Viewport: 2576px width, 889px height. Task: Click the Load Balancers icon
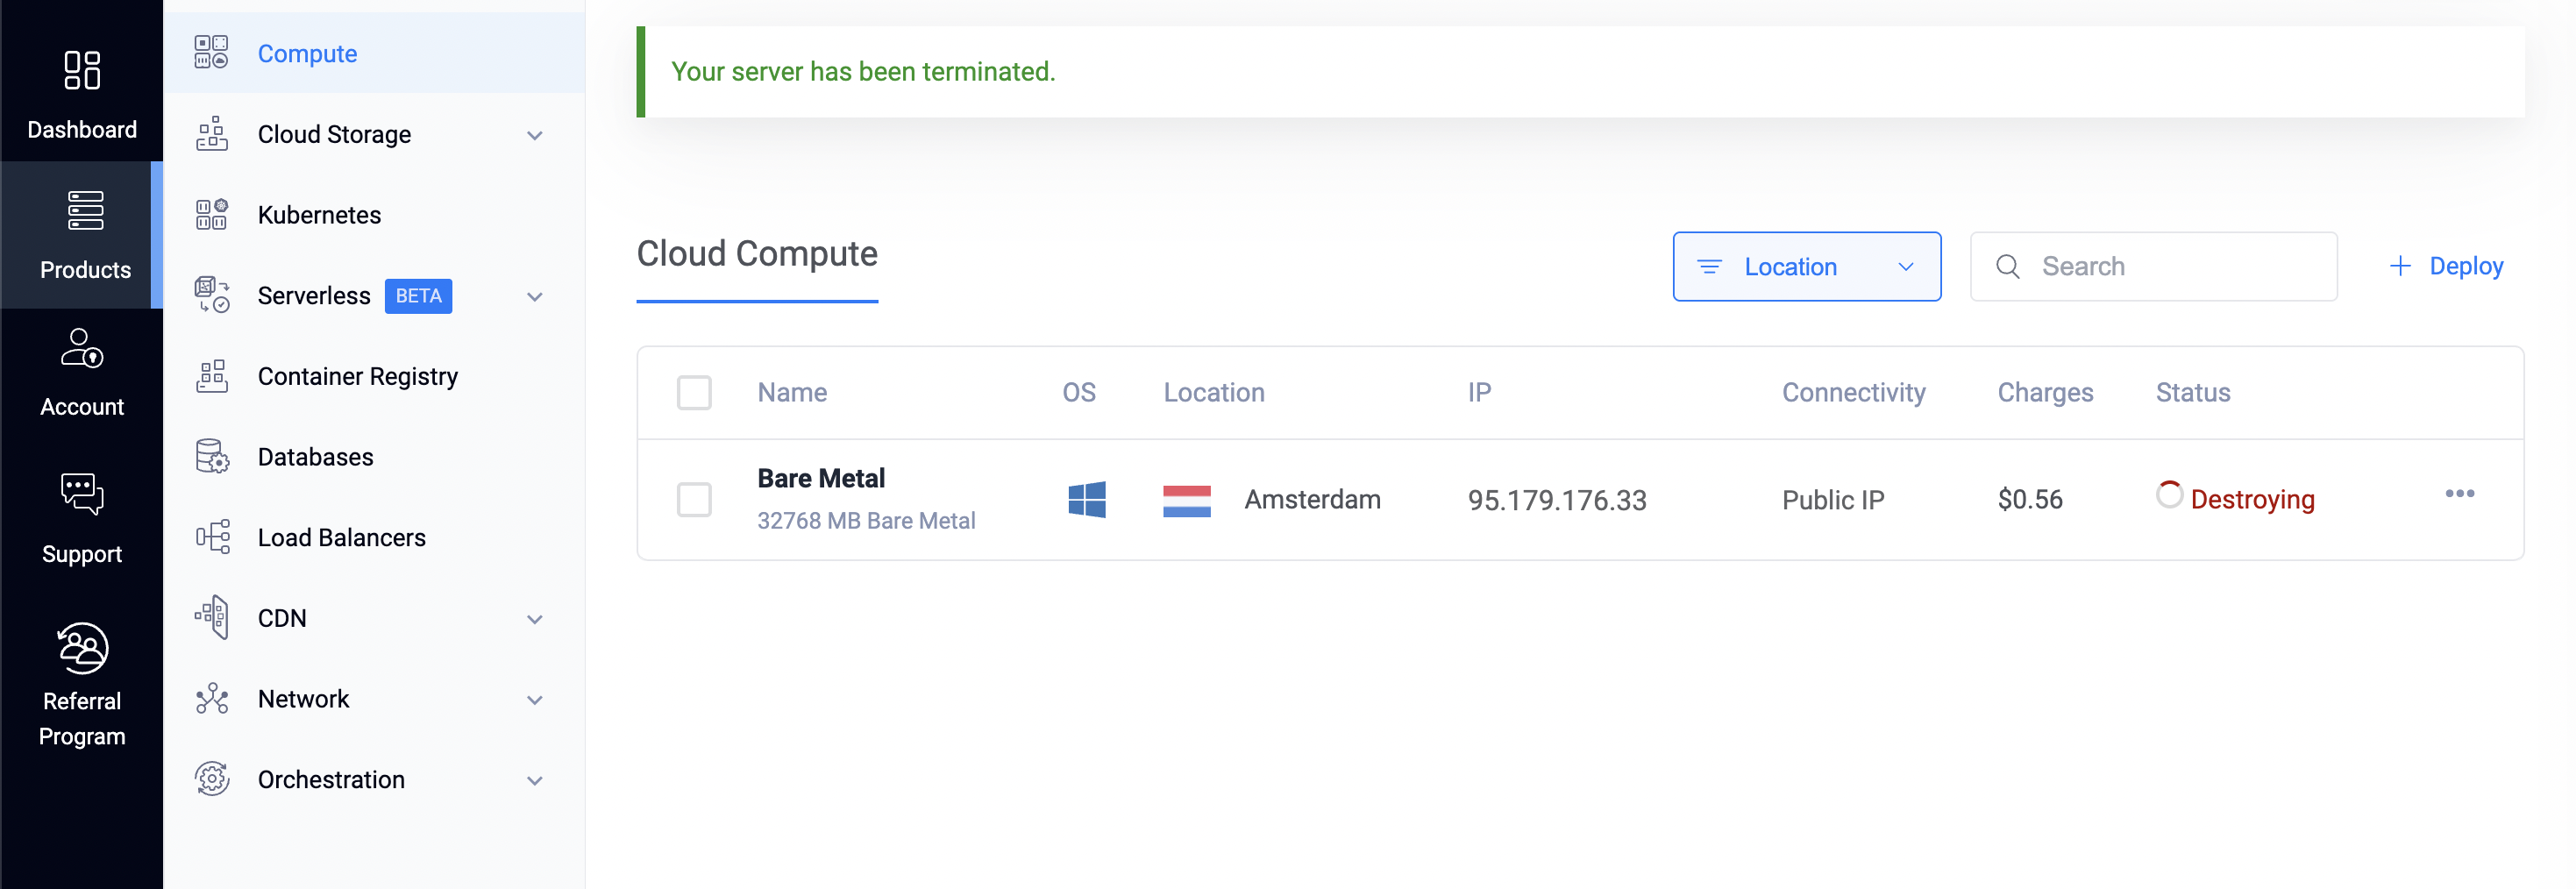coord(211,537)
